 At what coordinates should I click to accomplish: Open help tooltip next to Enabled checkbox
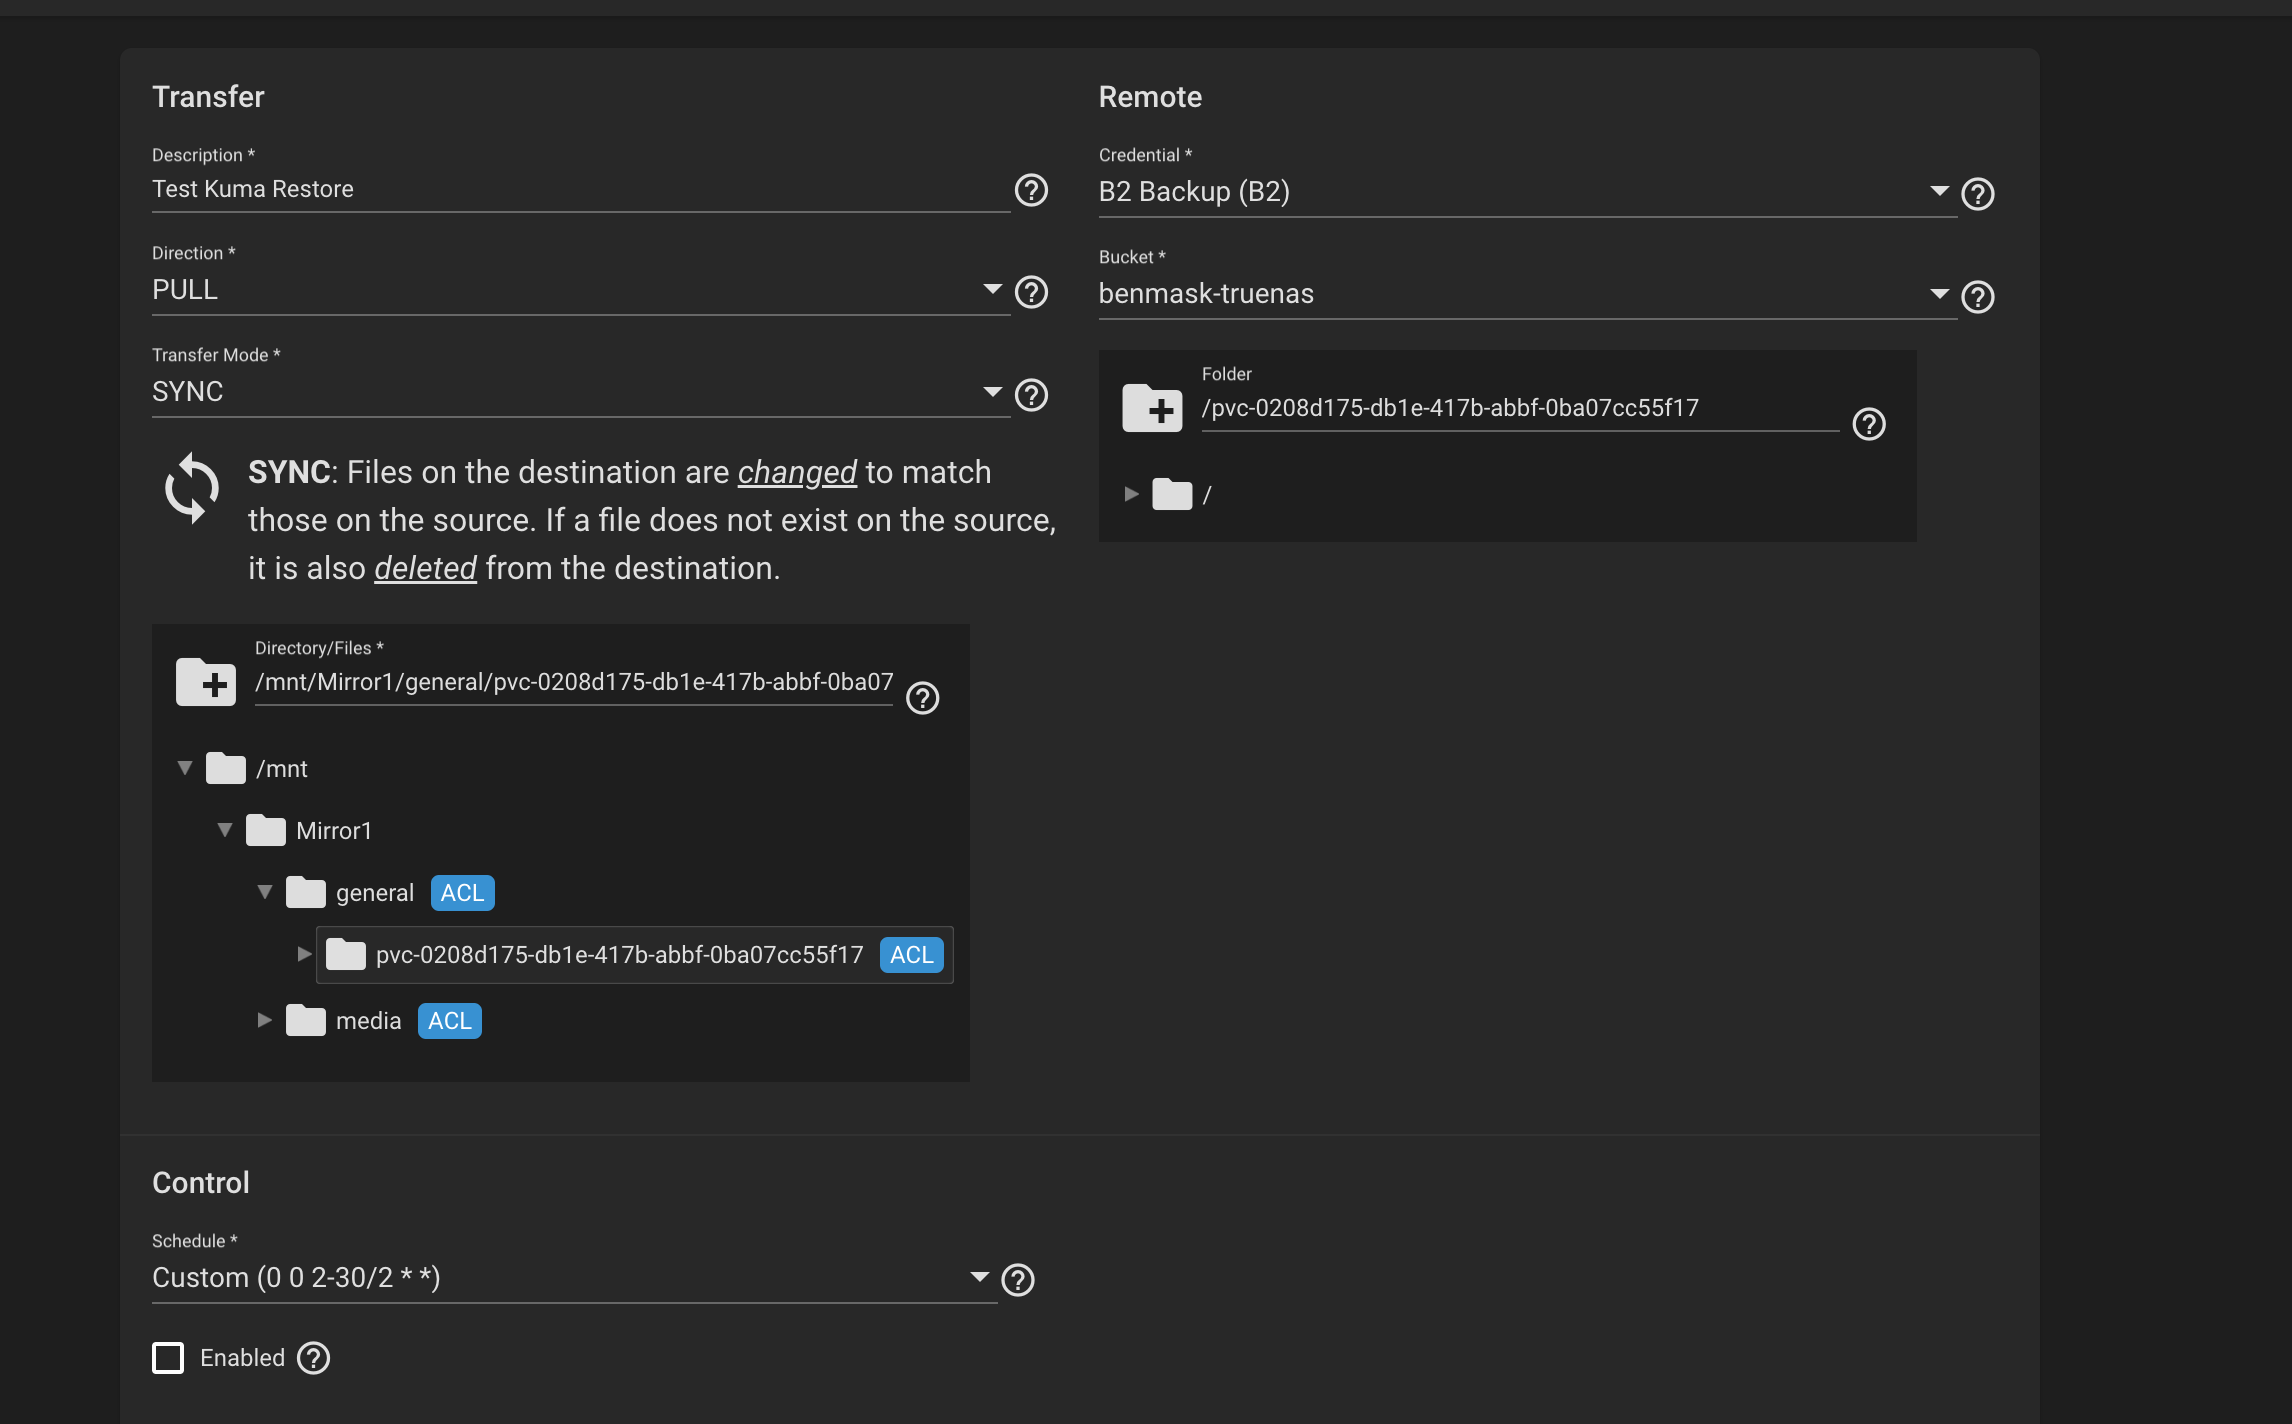[x=312, y=1358]
